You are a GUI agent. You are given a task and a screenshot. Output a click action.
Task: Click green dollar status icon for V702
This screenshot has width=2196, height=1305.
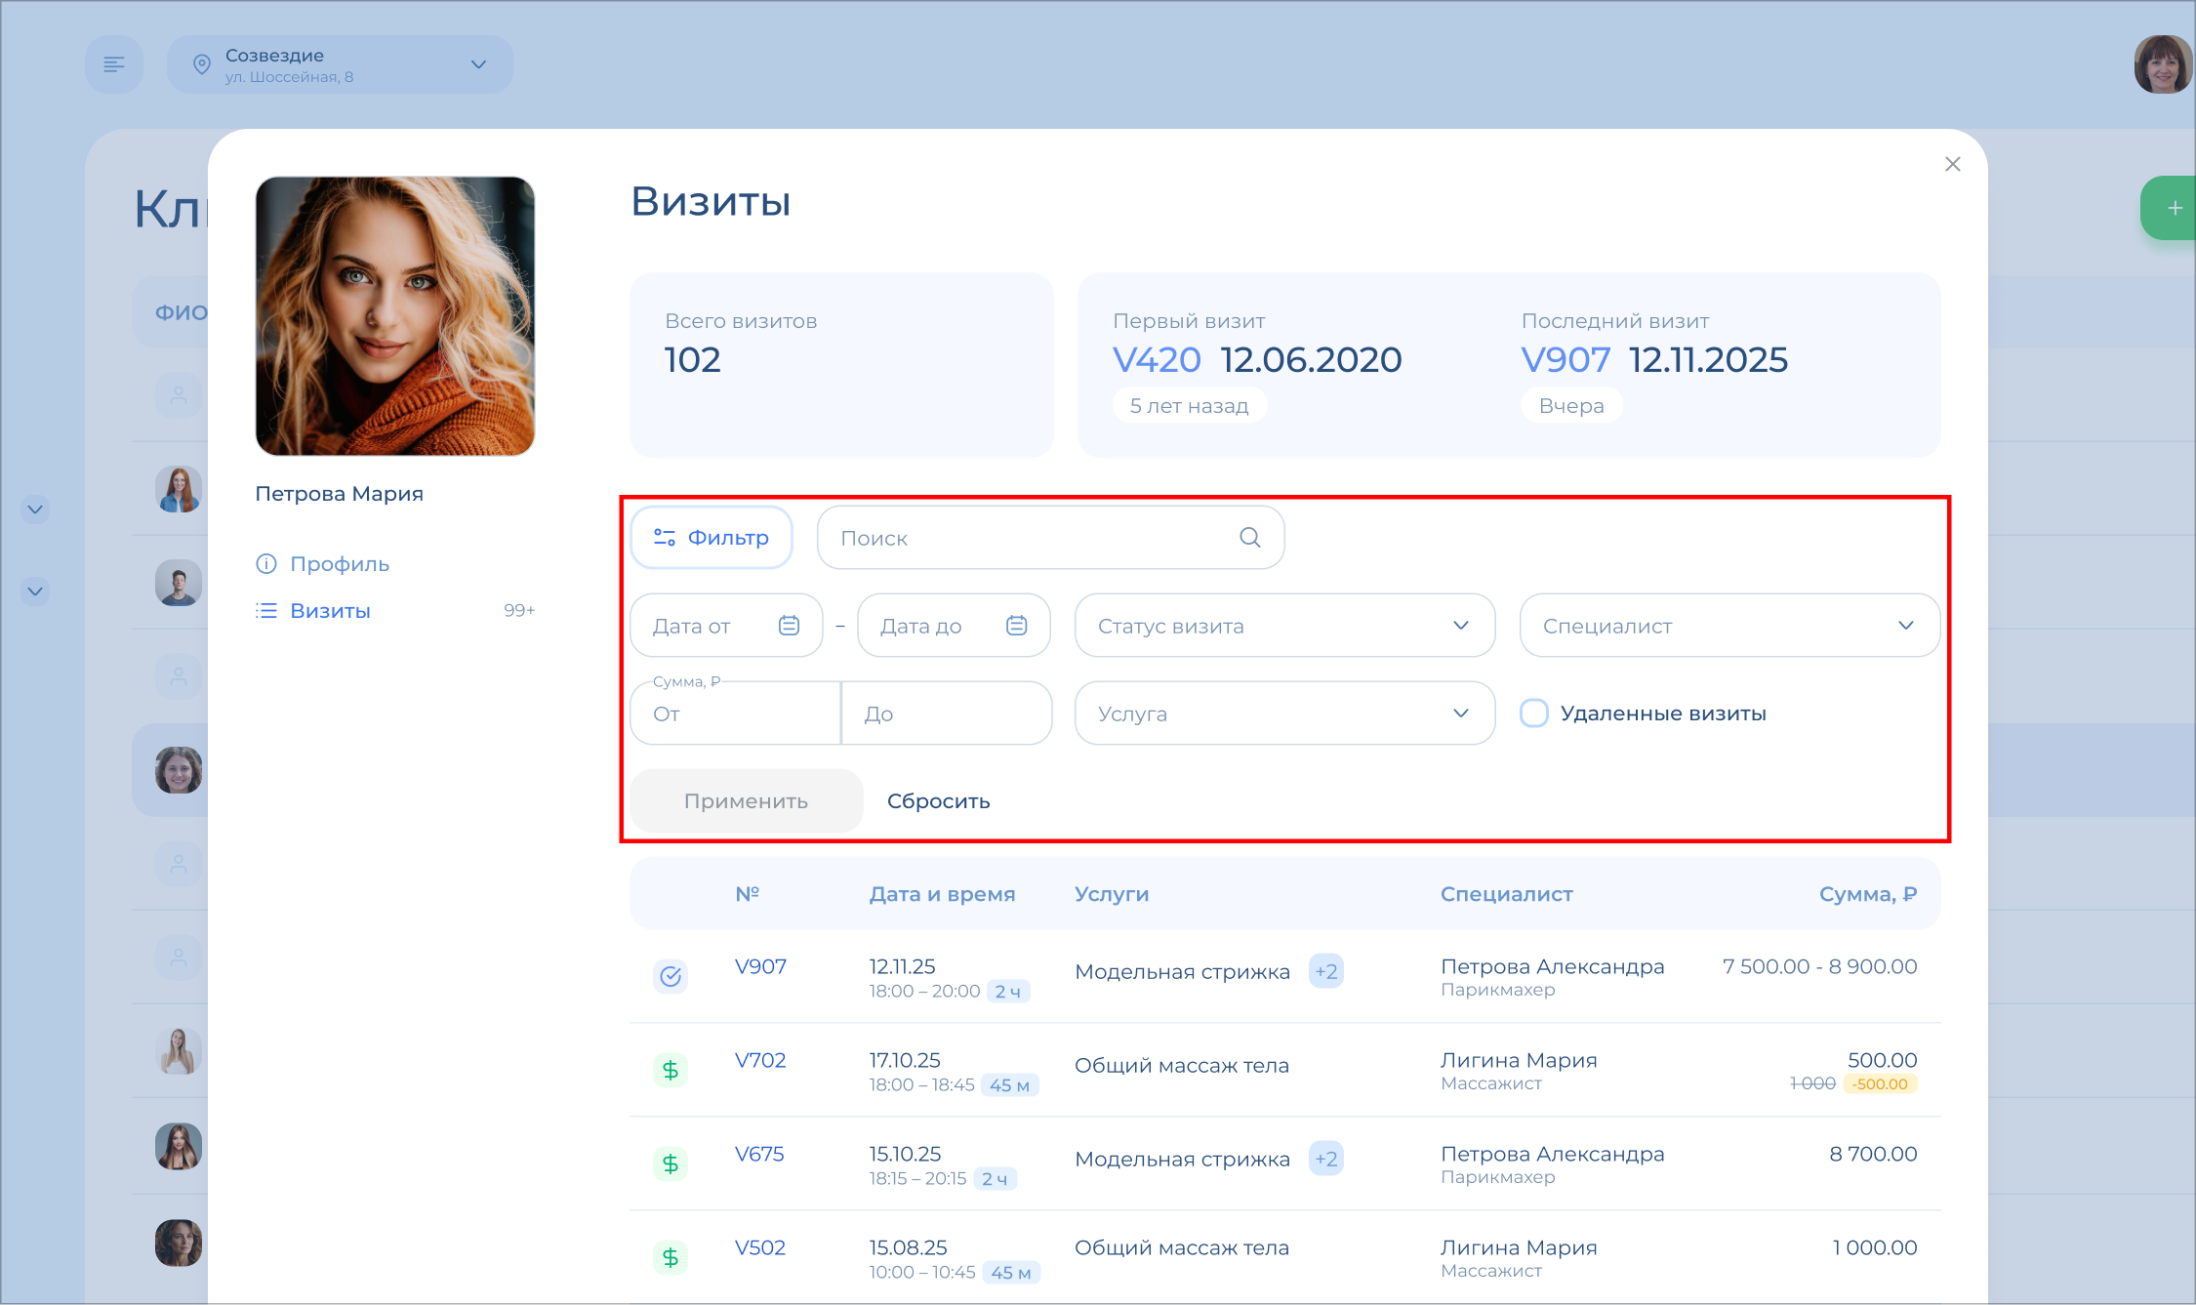pyautogui.click(x=670, y=1070)
